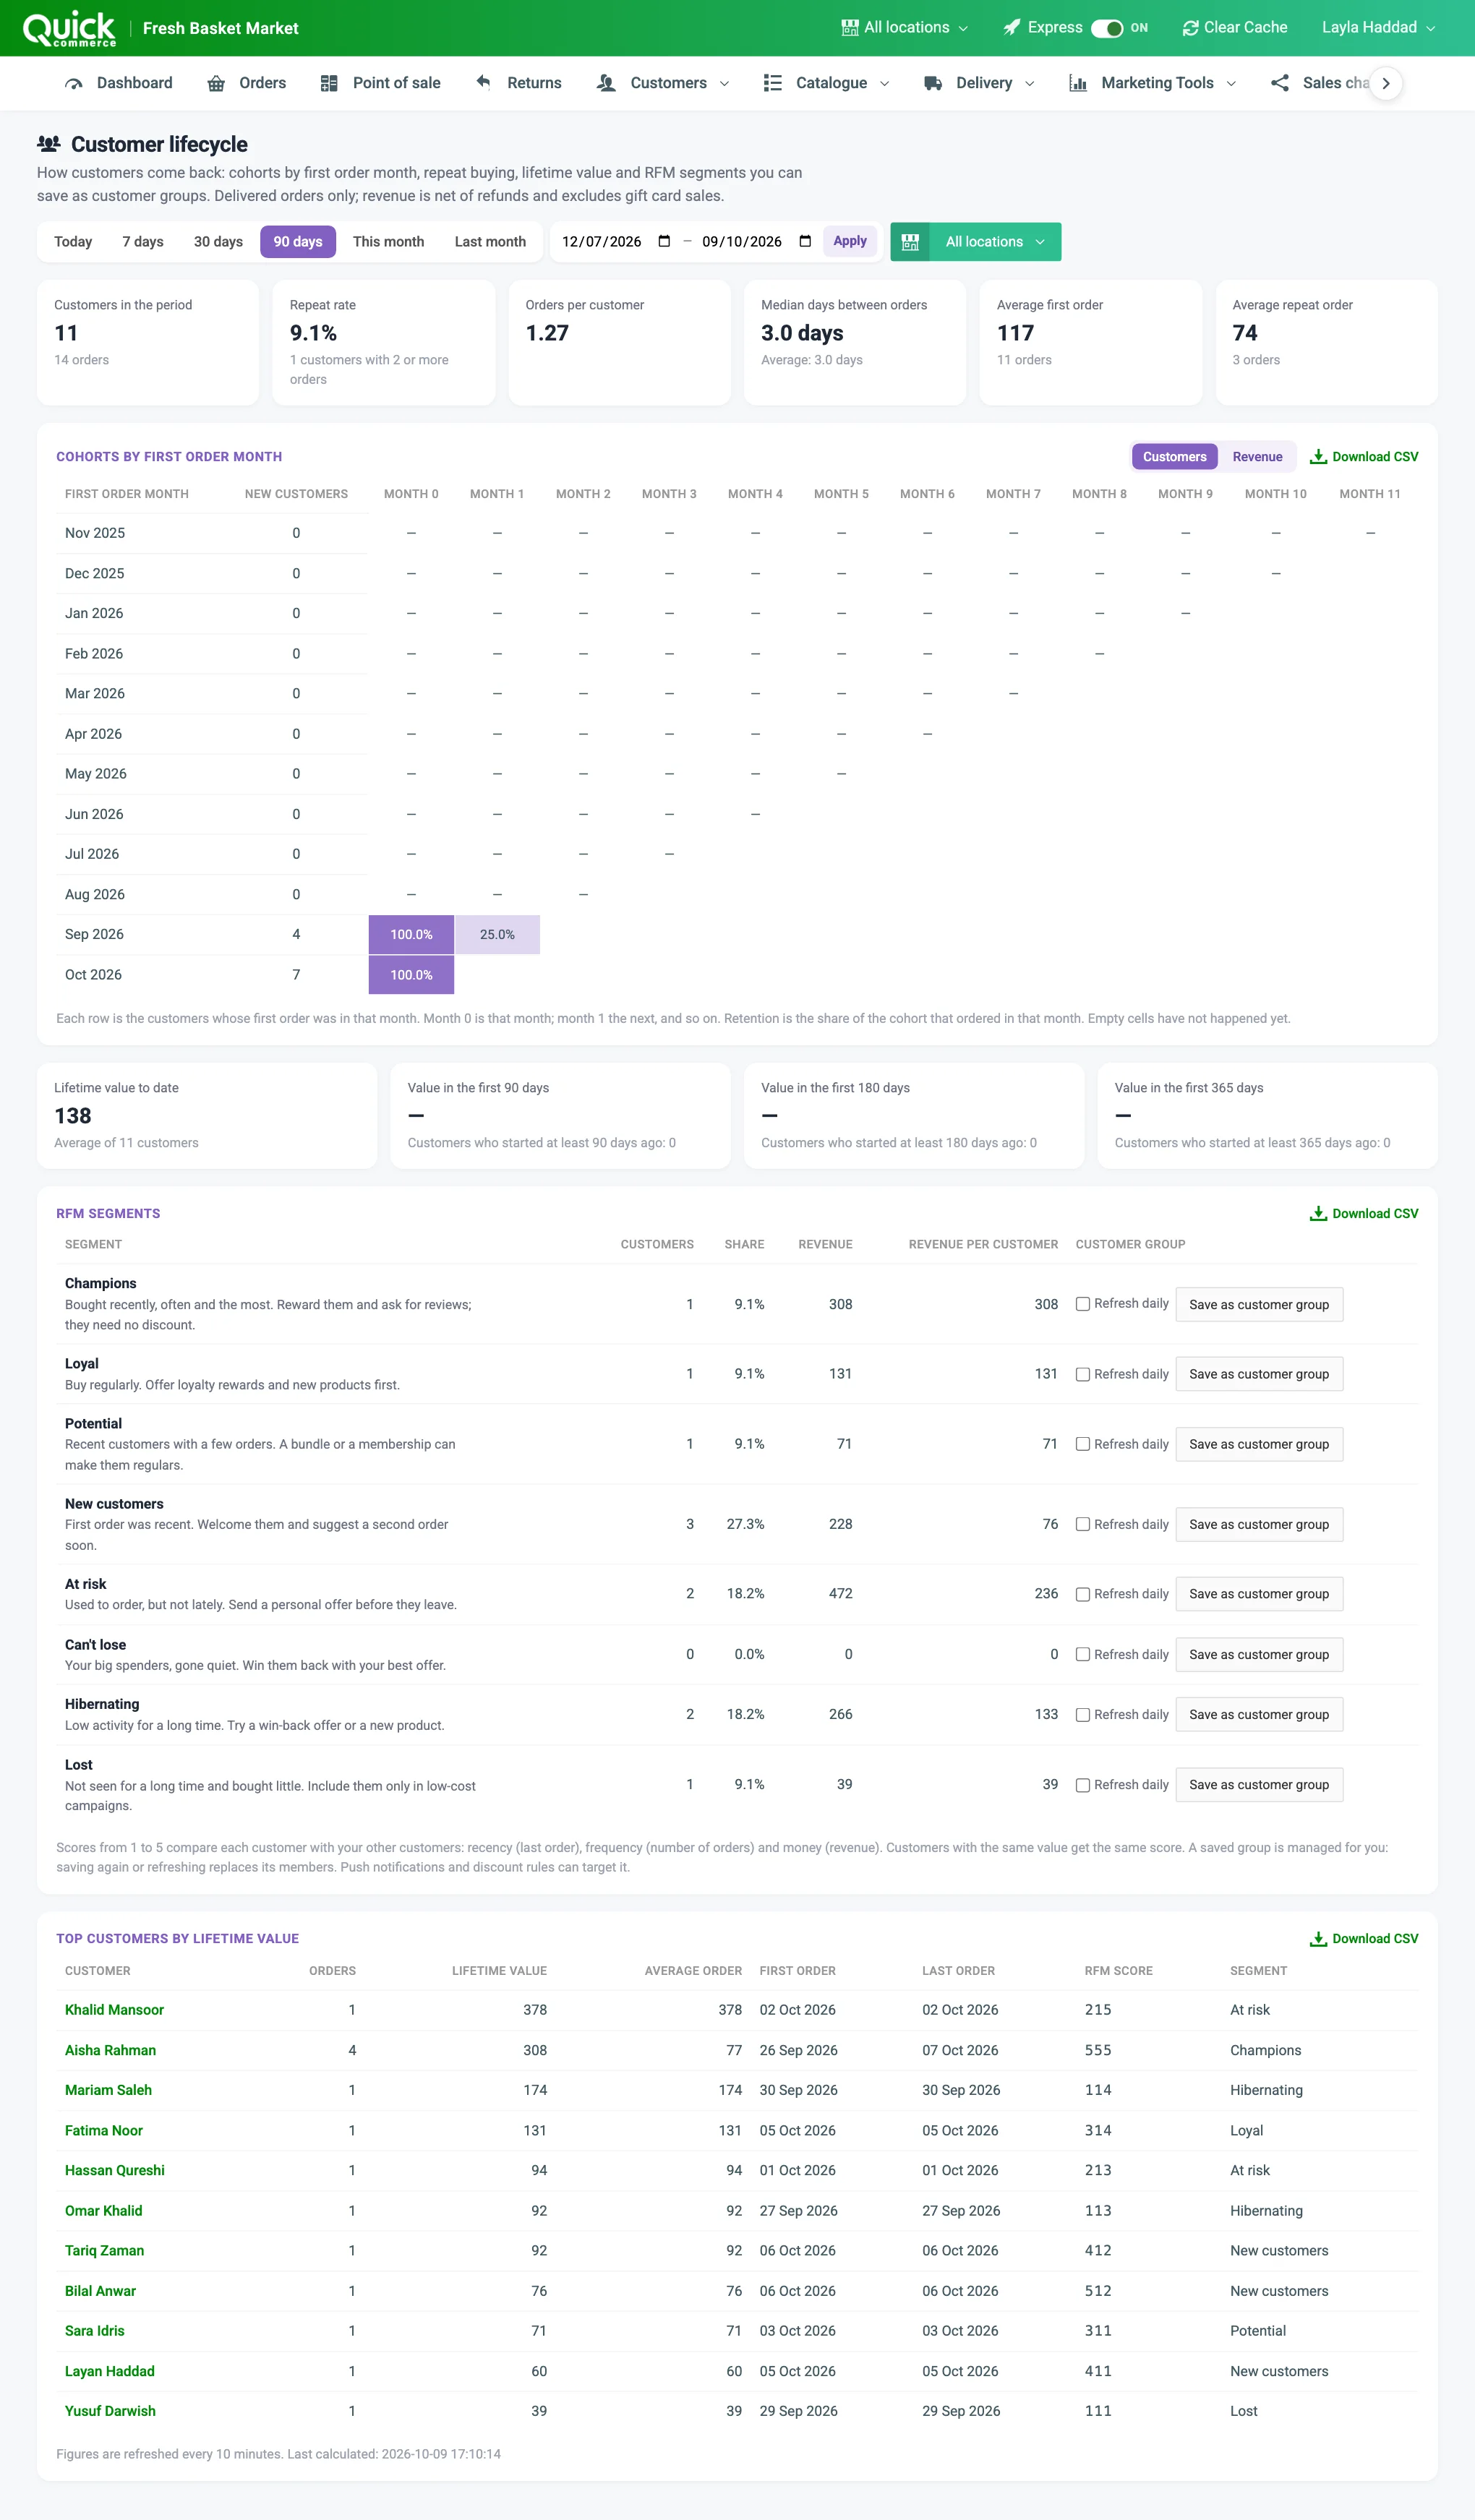Apply the selected date range
The height and width of the screenshot is (2520, 1475).
(850, 241)
